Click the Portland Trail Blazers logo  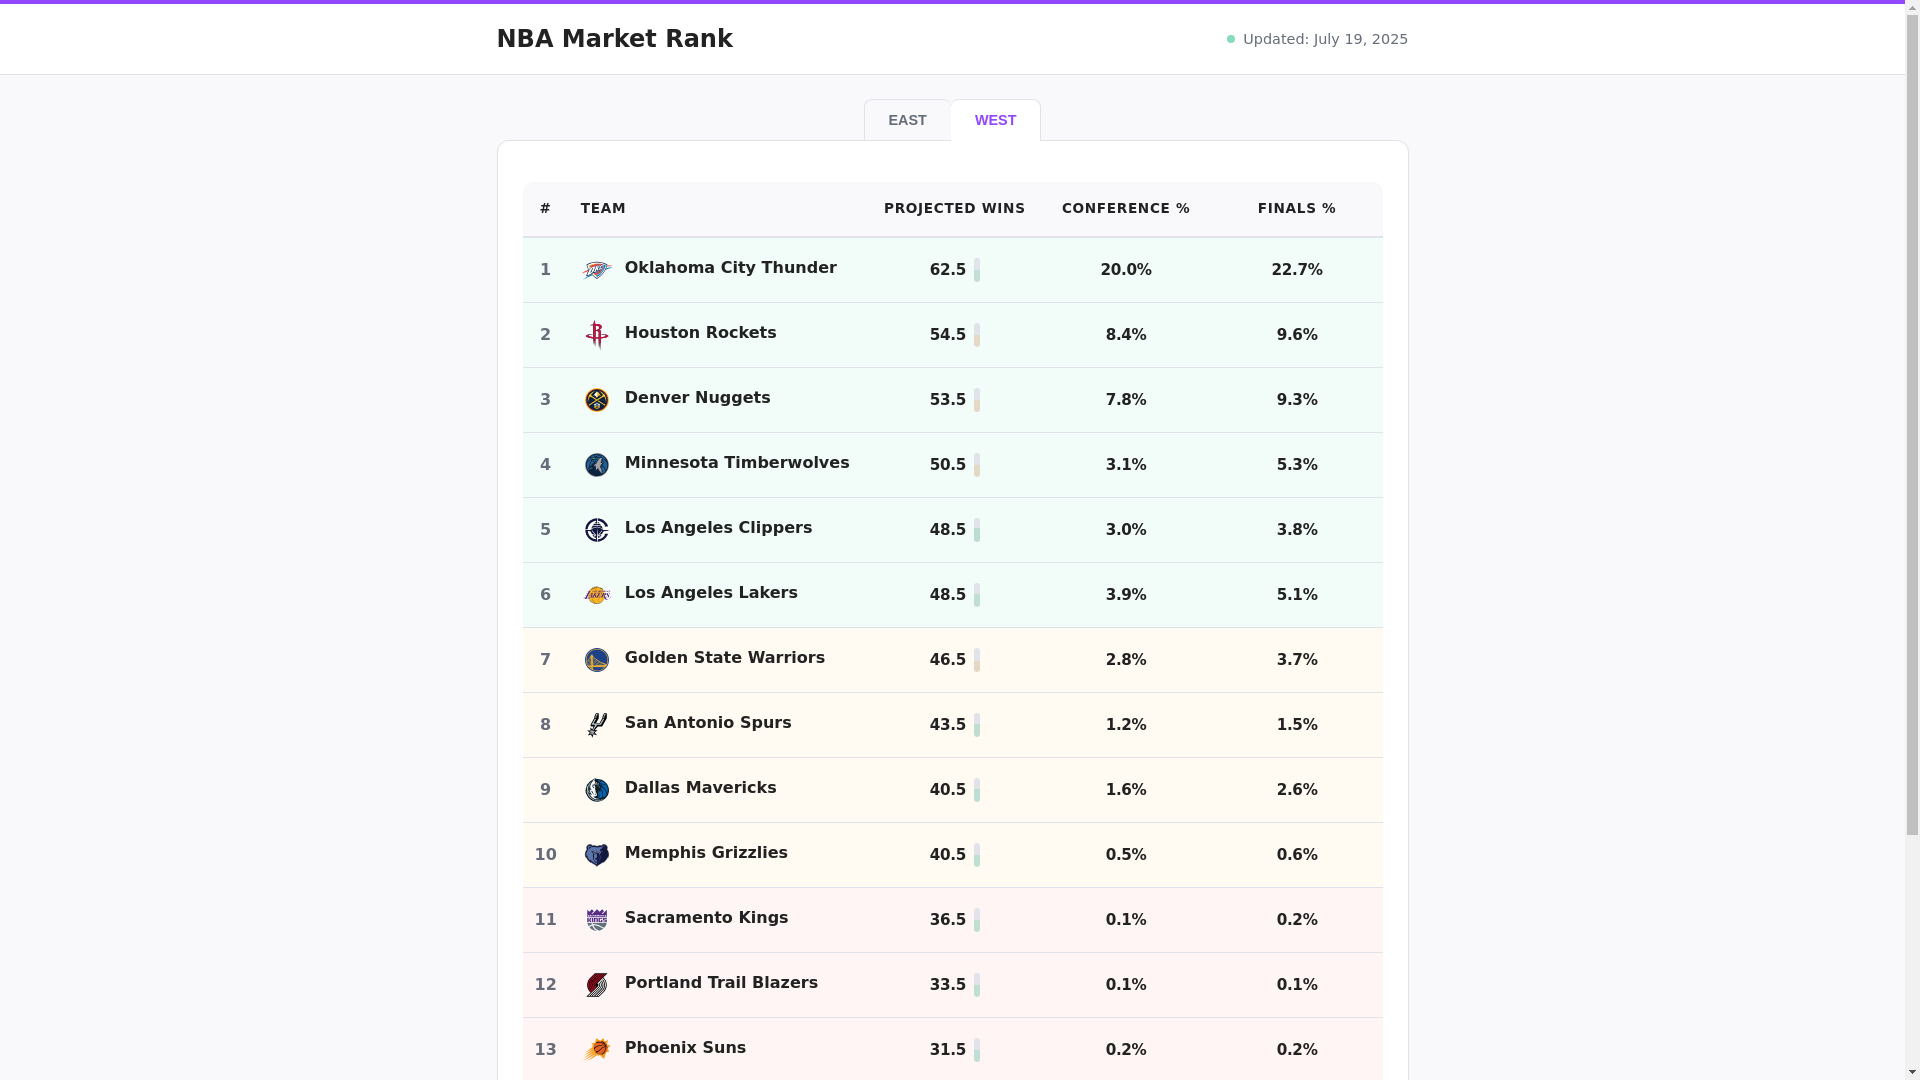click(597, 985)
